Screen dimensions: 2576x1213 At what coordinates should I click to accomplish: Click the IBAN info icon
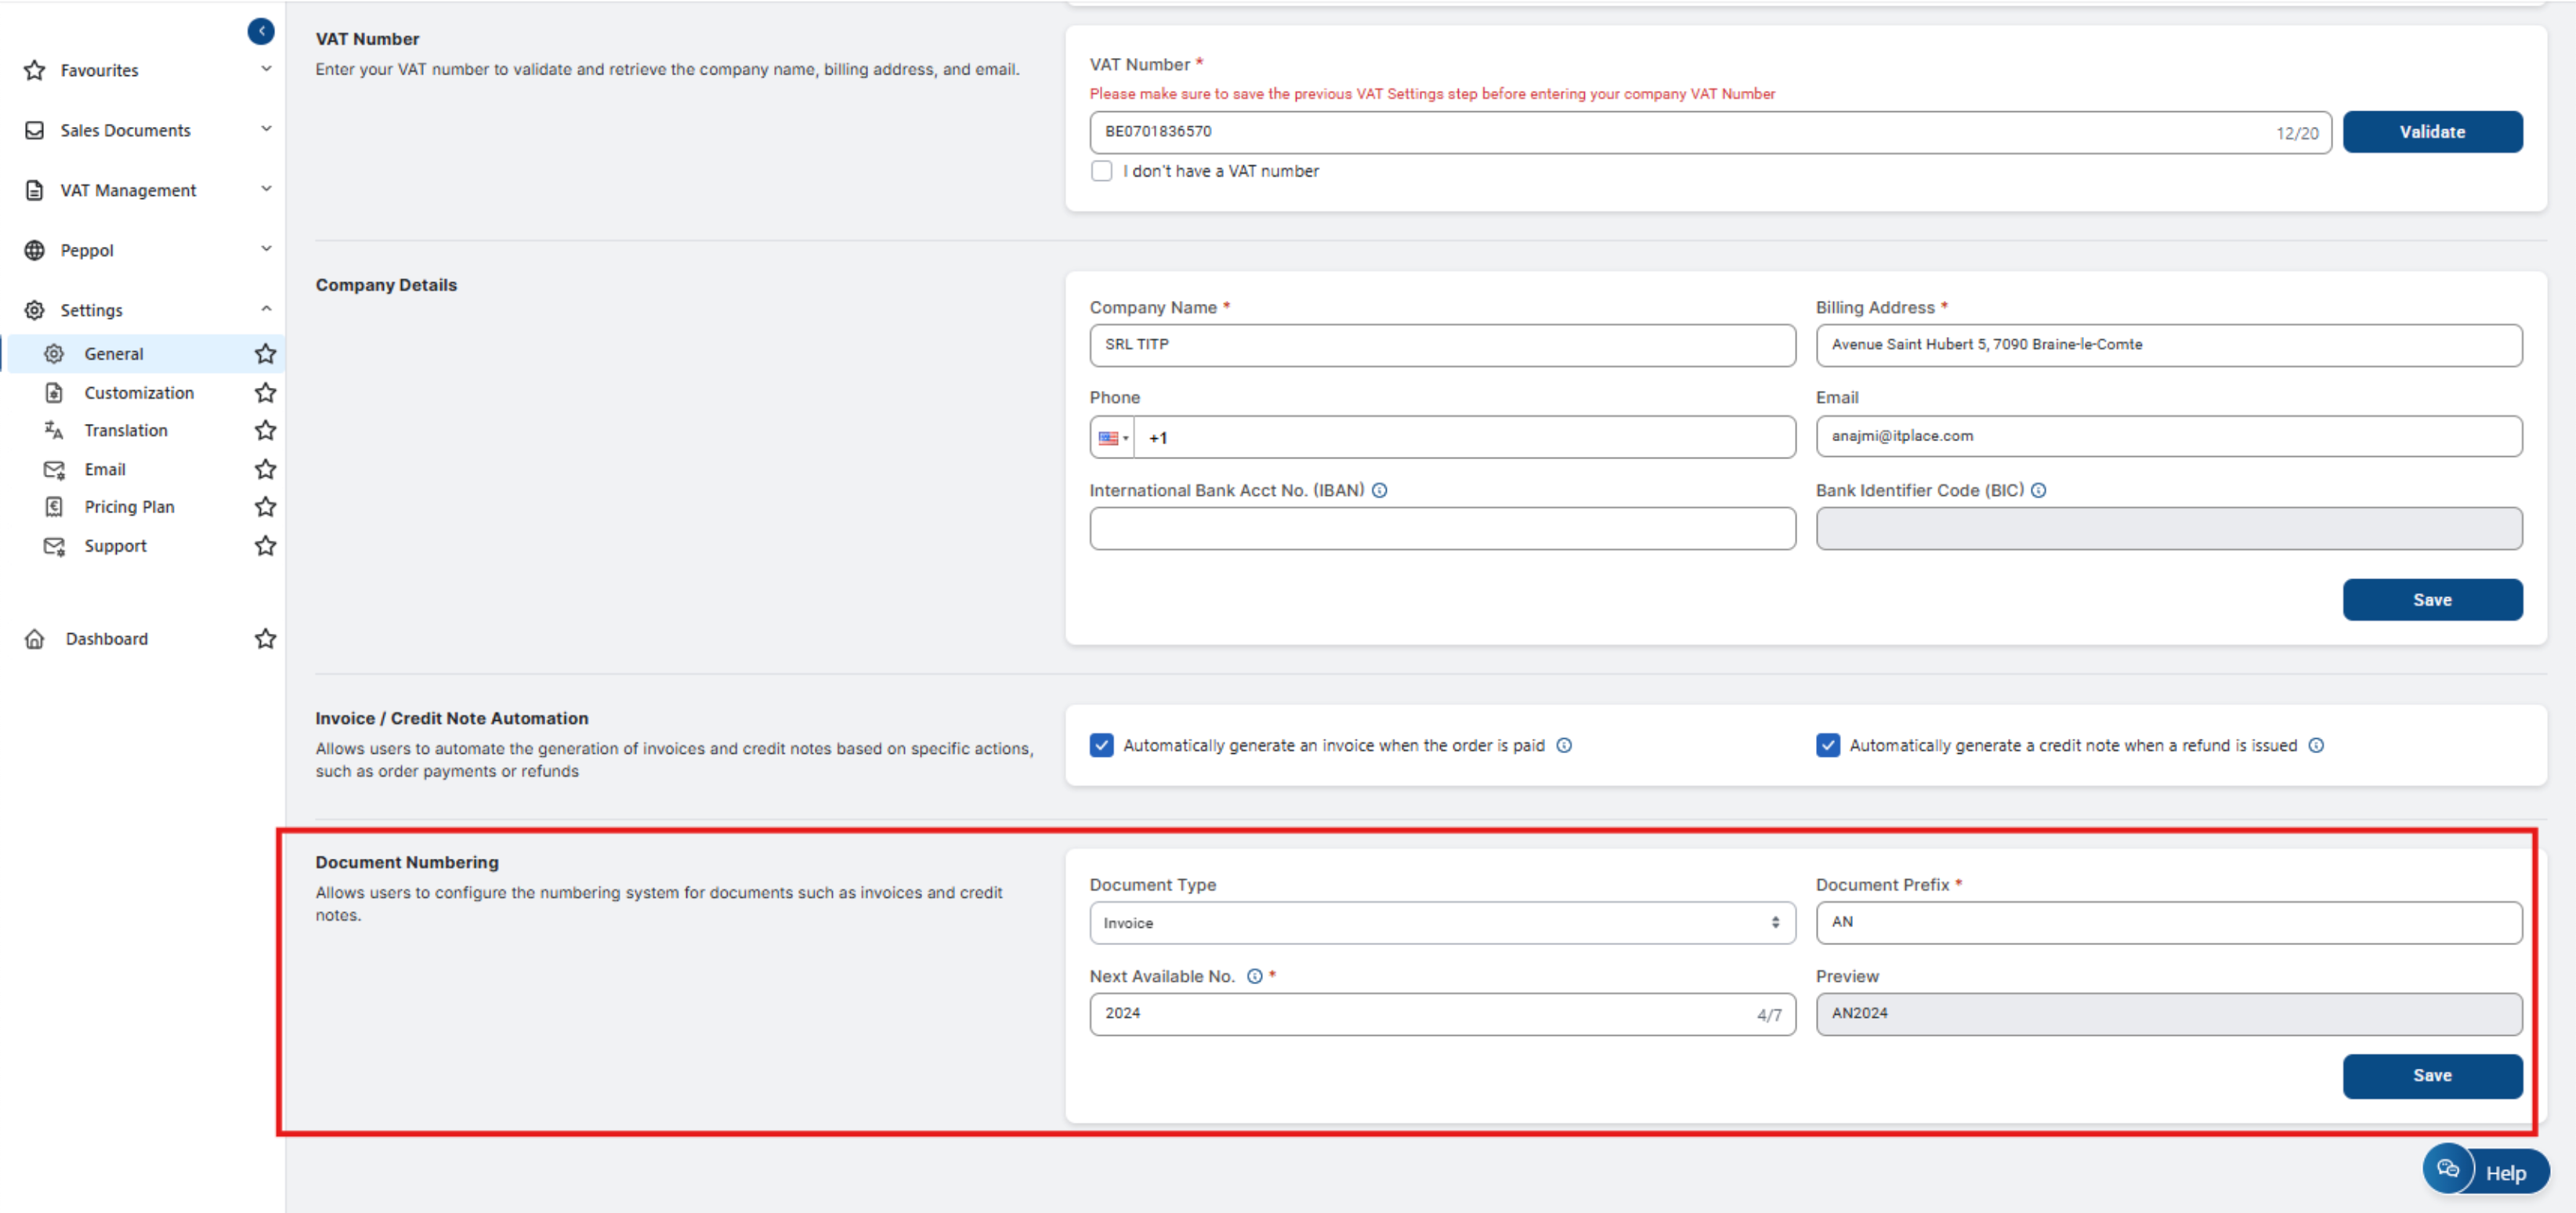[x=1380, y=491]
